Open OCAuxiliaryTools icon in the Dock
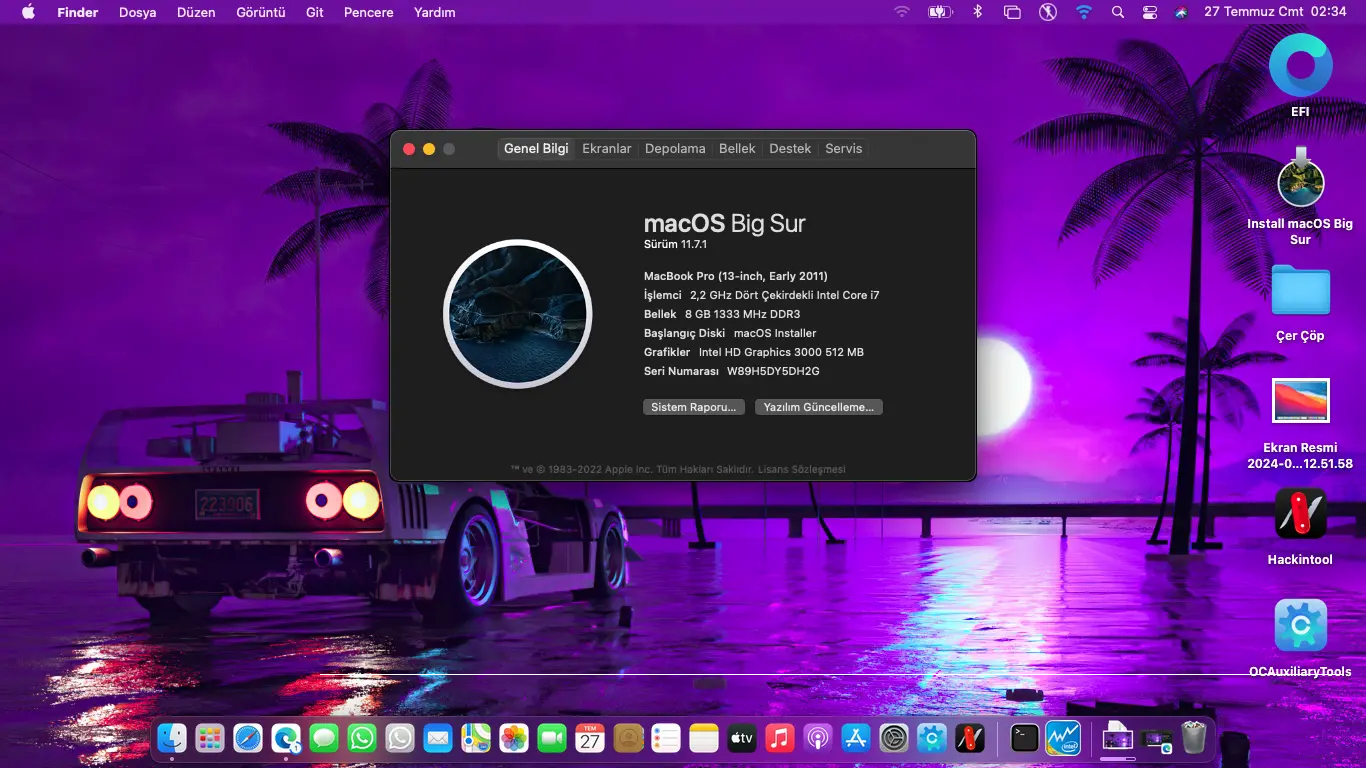1366x768 pixels. 932,738
